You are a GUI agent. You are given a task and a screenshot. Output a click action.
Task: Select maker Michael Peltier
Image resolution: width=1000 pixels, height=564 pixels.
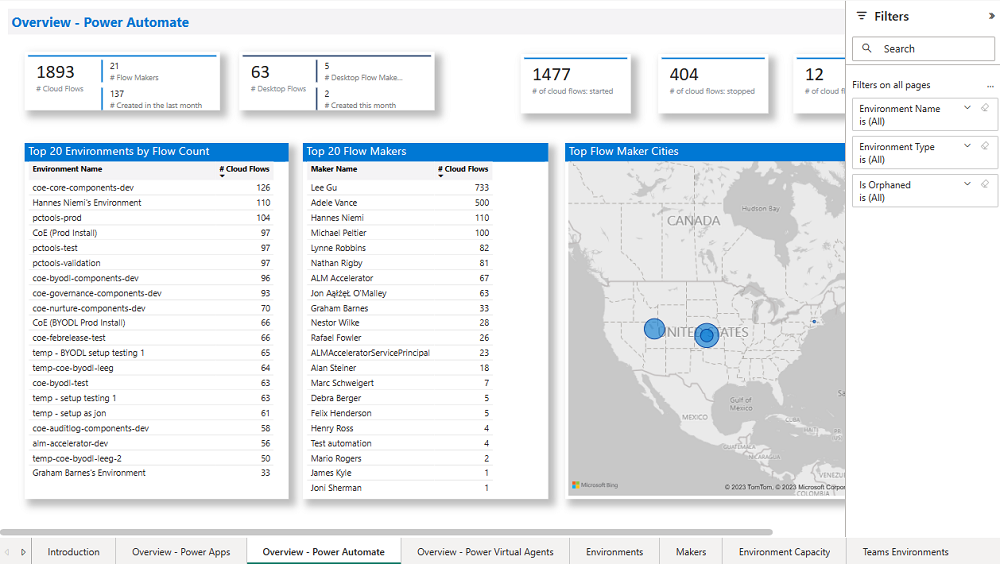point(400,233)
